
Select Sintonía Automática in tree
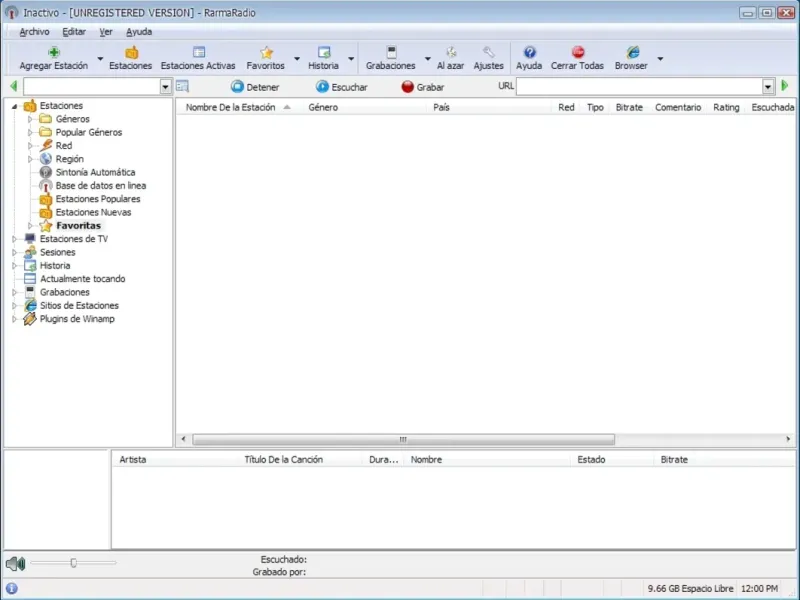95,172
